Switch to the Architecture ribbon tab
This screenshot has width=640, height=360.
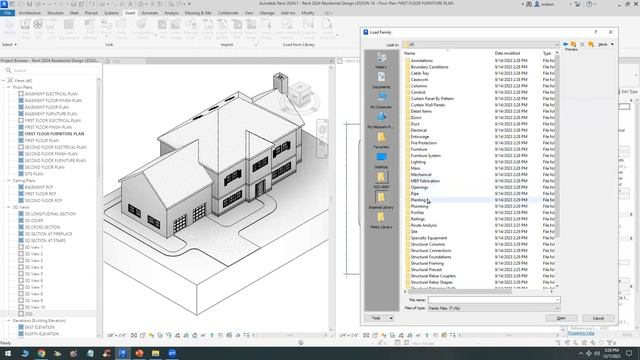[30, 13]
